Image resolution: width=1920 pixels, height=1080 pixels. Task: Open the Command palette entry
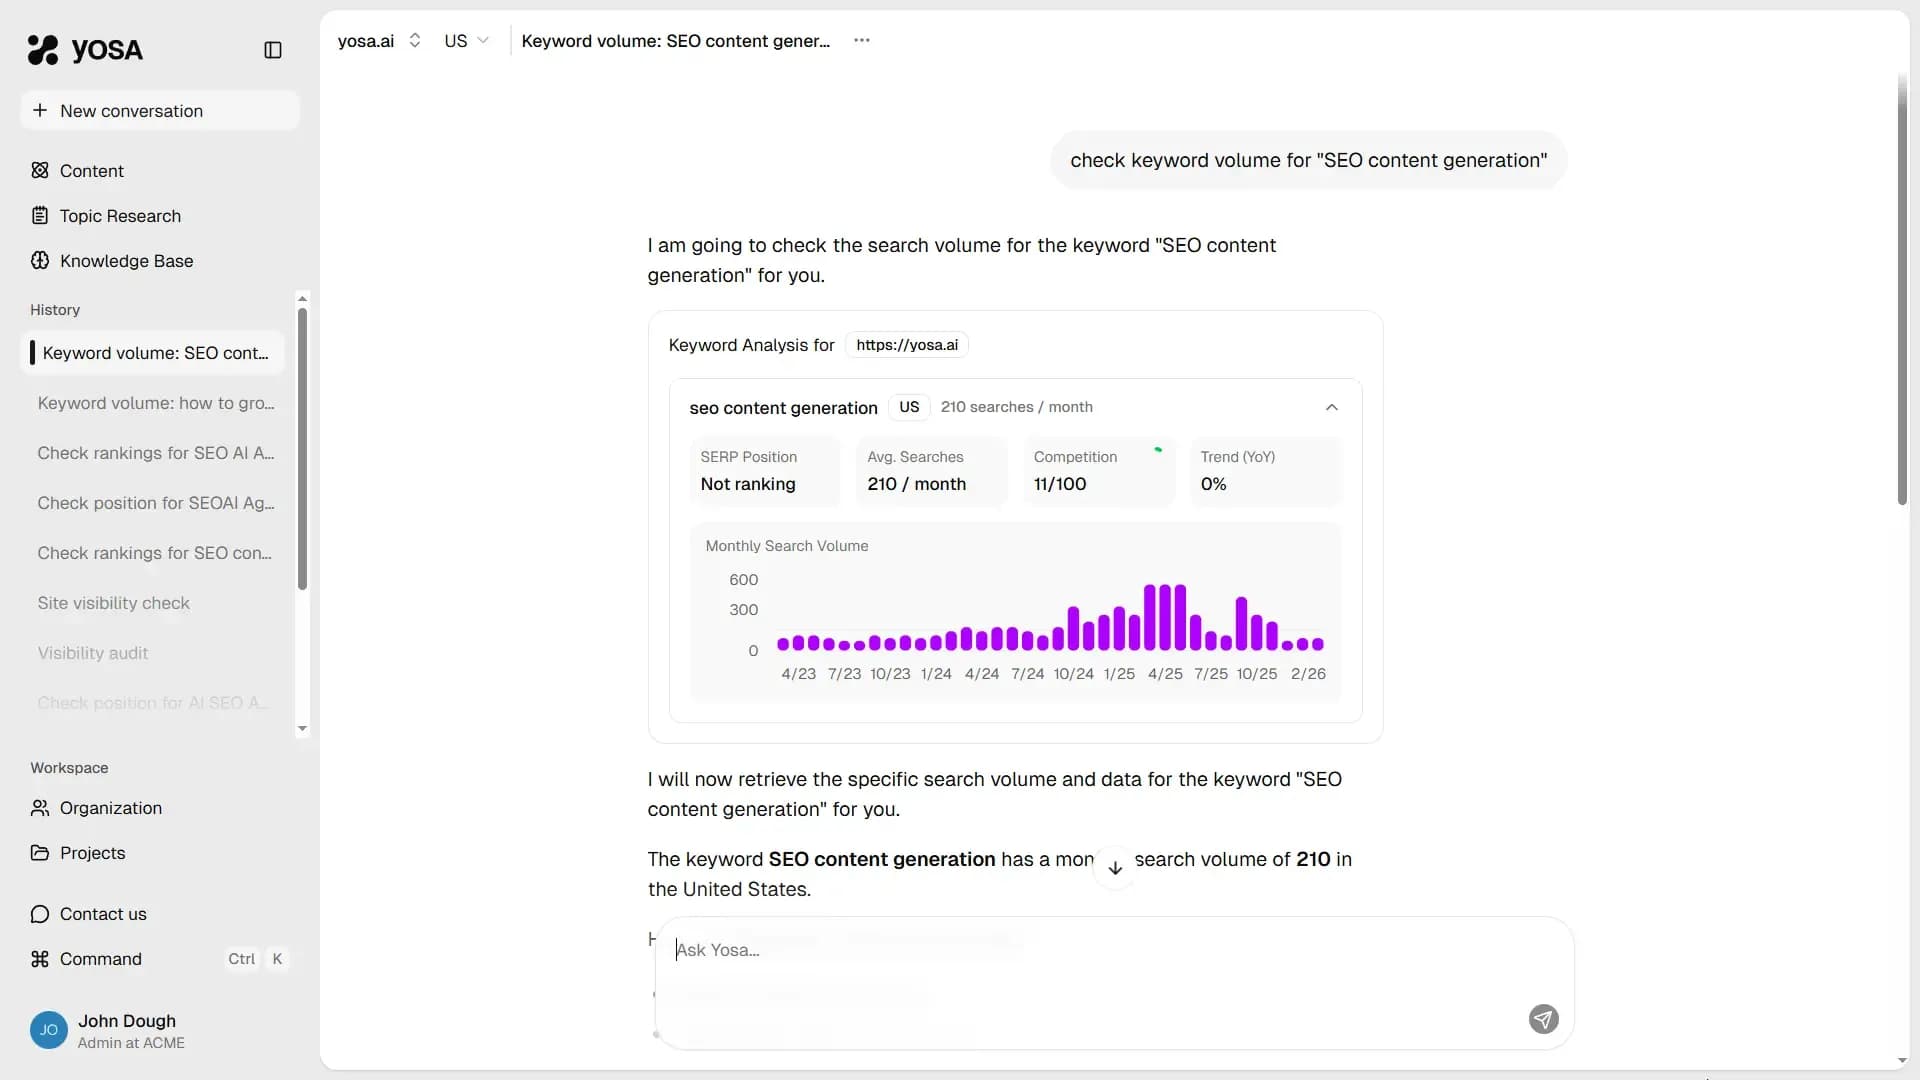(x=160, y=959)
